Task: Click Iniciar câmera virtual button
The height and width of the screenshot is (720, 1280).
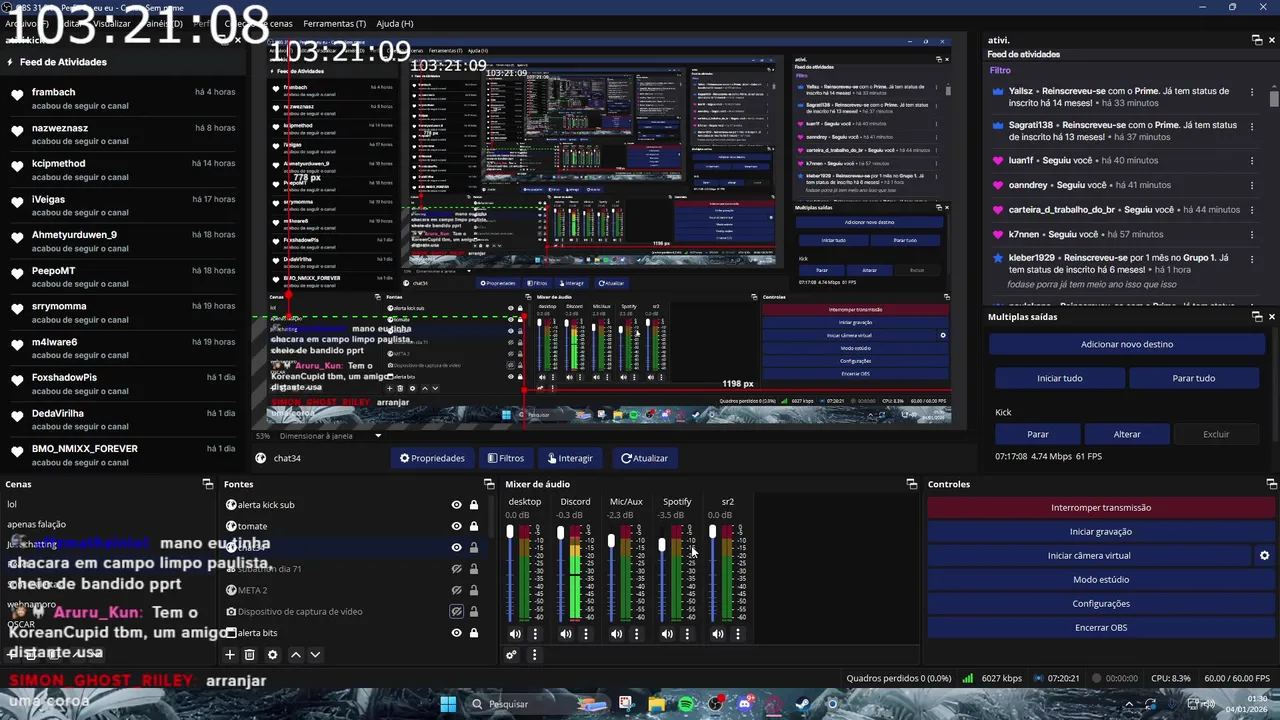Action: point(1089,556)
